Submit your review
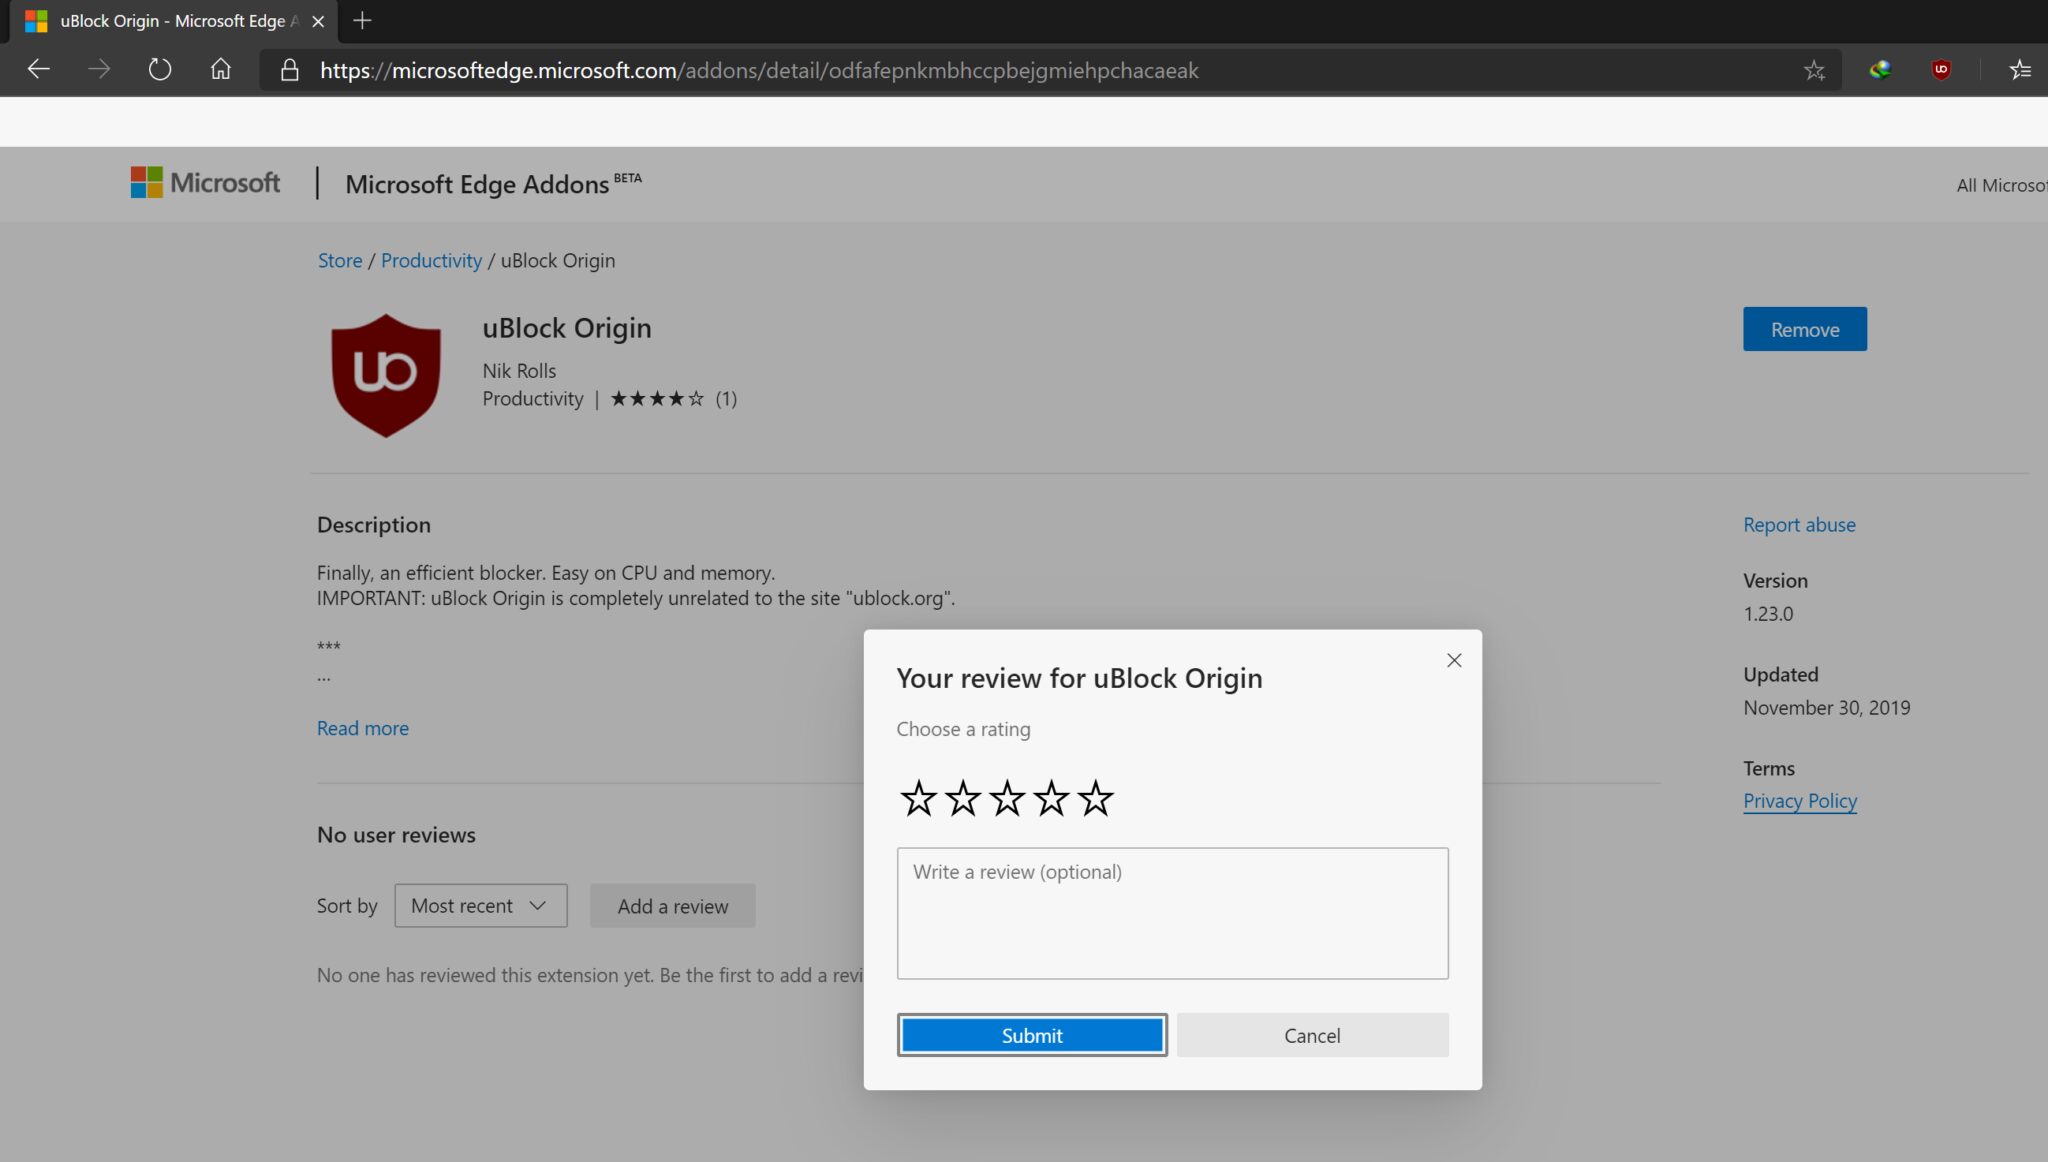Screen dimensions: 2048x1162 pos(1031,1035)
